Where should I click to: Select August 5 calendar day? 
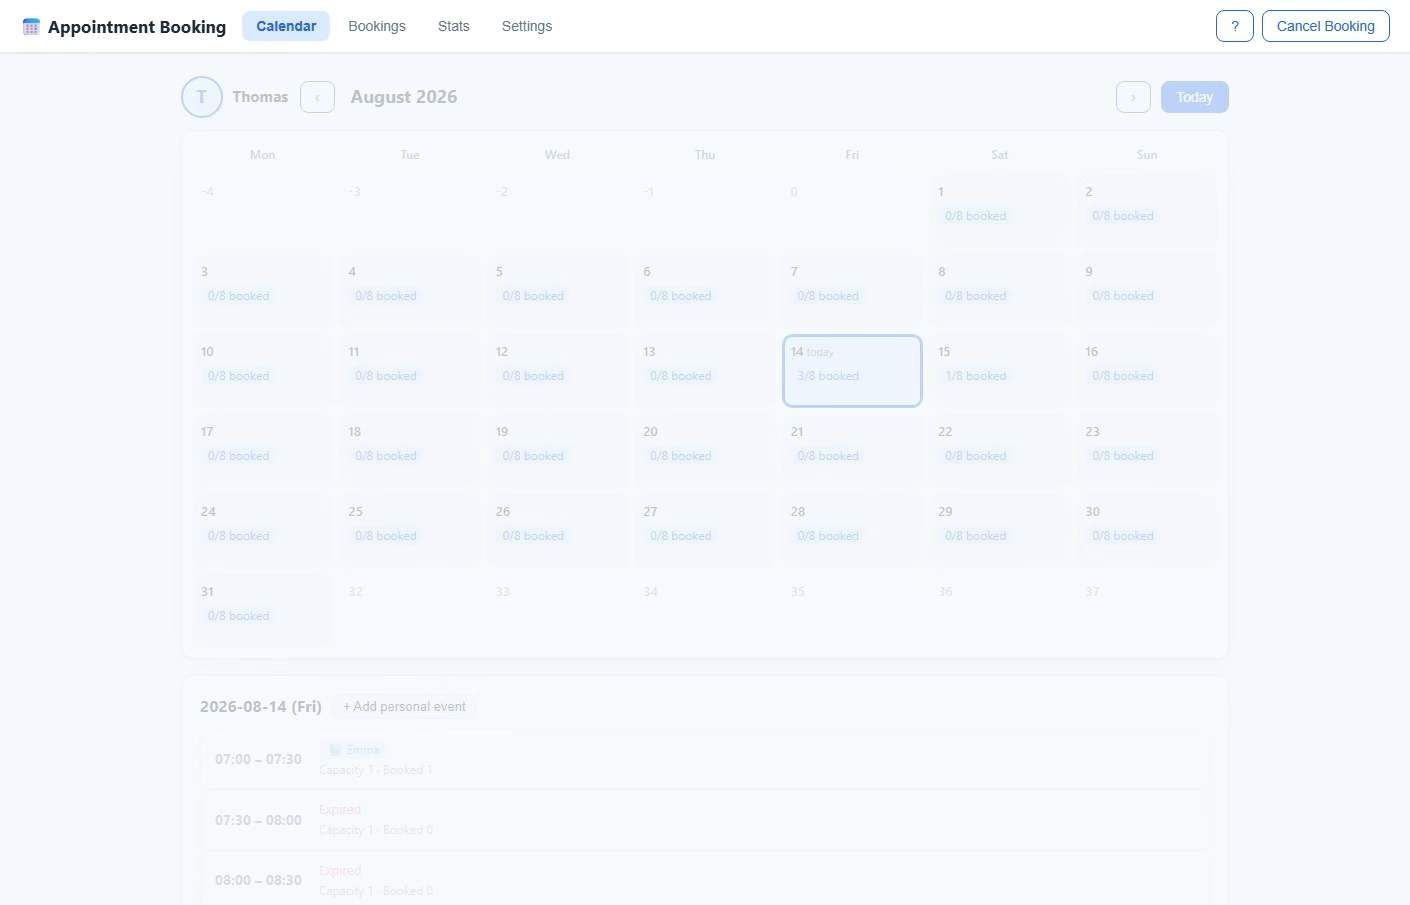[x=557, y=291]
